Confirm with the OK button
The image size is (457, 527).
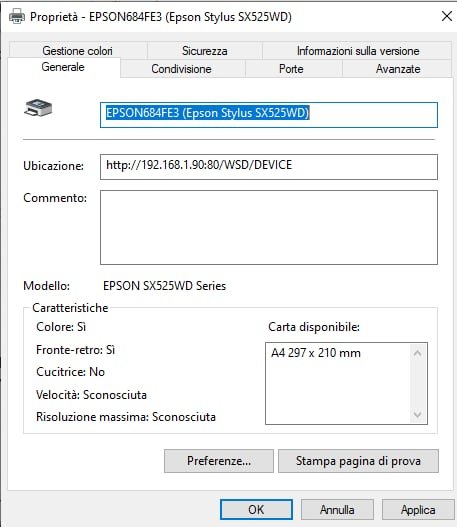[256, 510]
